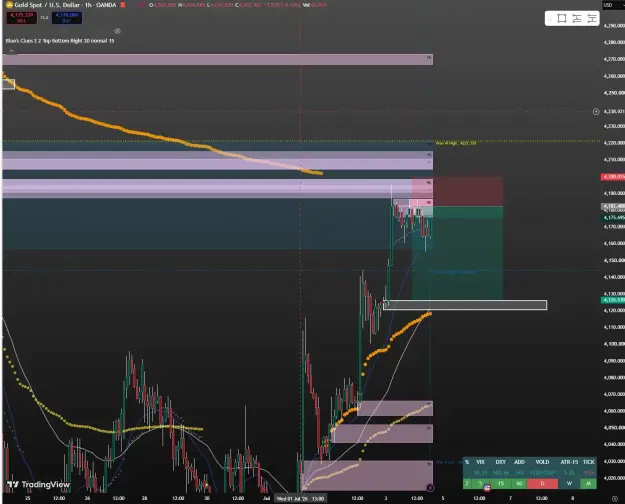Viewport: 625px width, 504px height.
Task: Open the Gold Spot / U.S. Dollar symbol title
Action: point(65,5)
